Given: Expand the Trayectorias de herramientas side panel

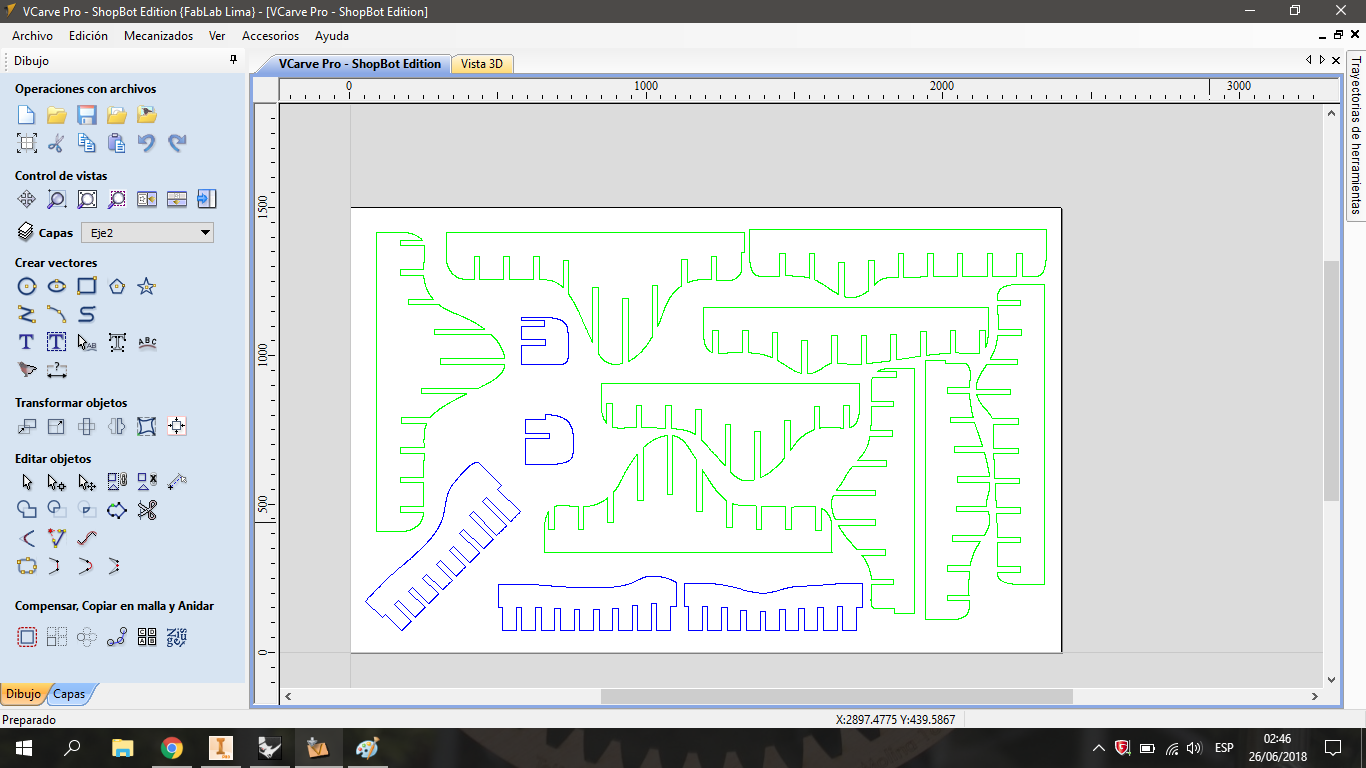Looking at the screenshot, I should 1356,135.
